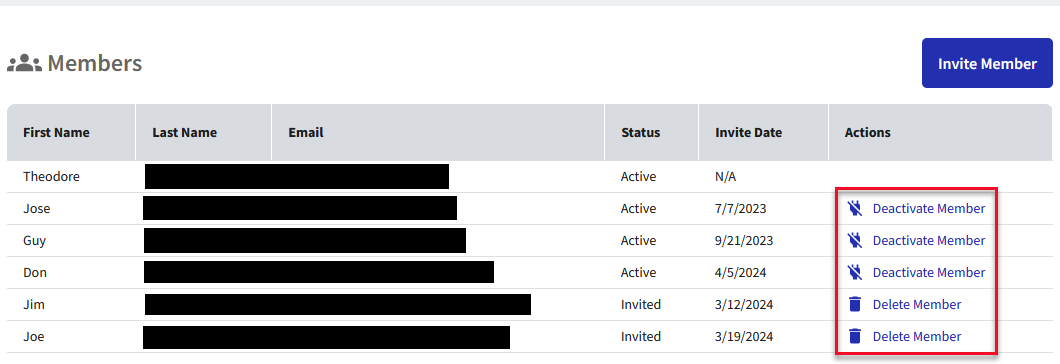Click the unplug icon in Don's row
This screenshot has height=364, width=1060.
coord(855,272)
